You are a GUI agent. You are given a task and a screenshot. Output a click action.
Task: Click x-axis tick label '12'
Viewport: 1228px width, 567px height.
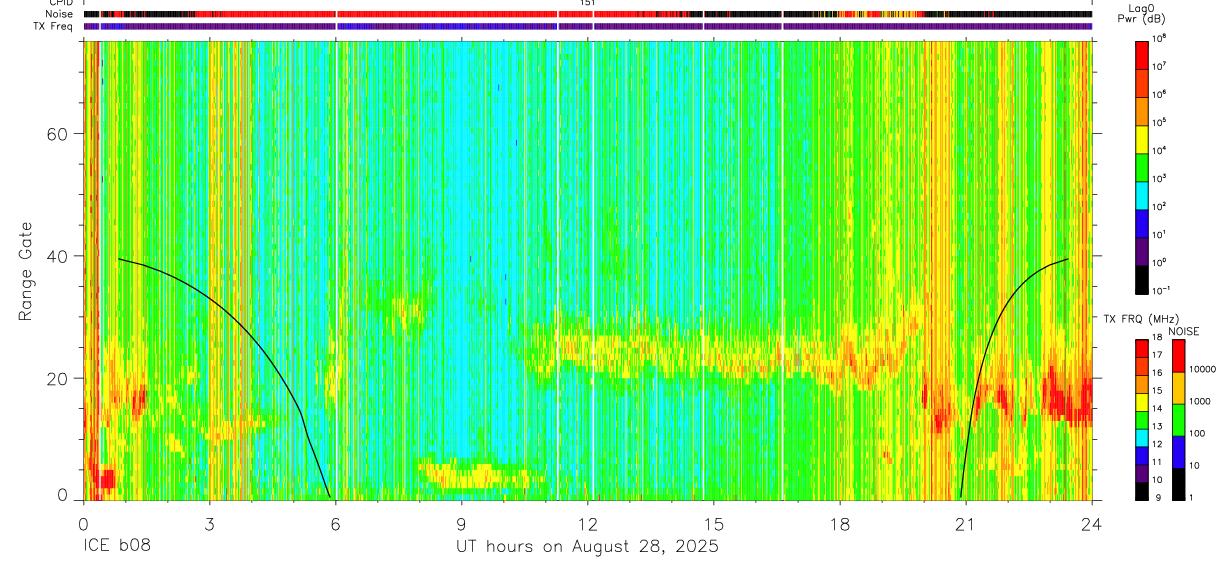588,524
